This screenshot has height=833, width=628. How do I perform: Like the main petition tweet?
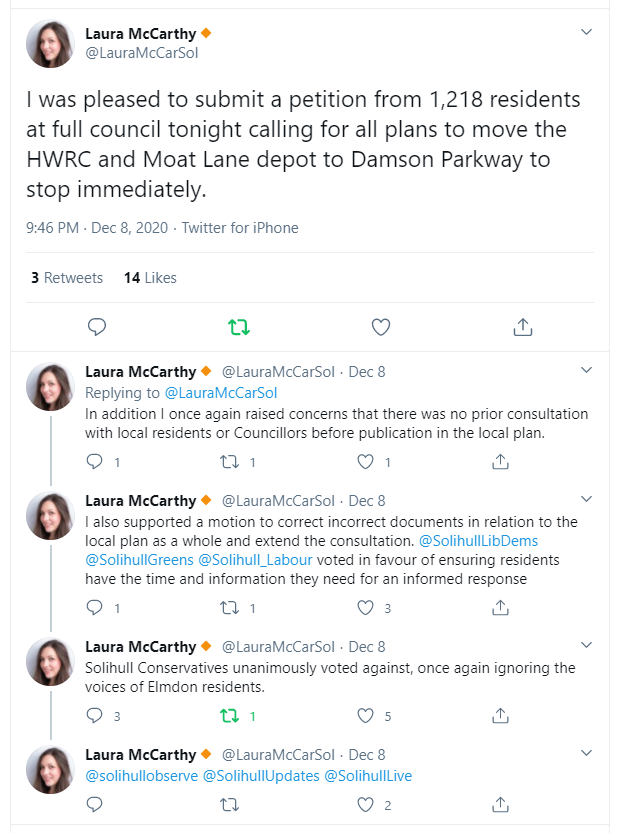[380, 327]
